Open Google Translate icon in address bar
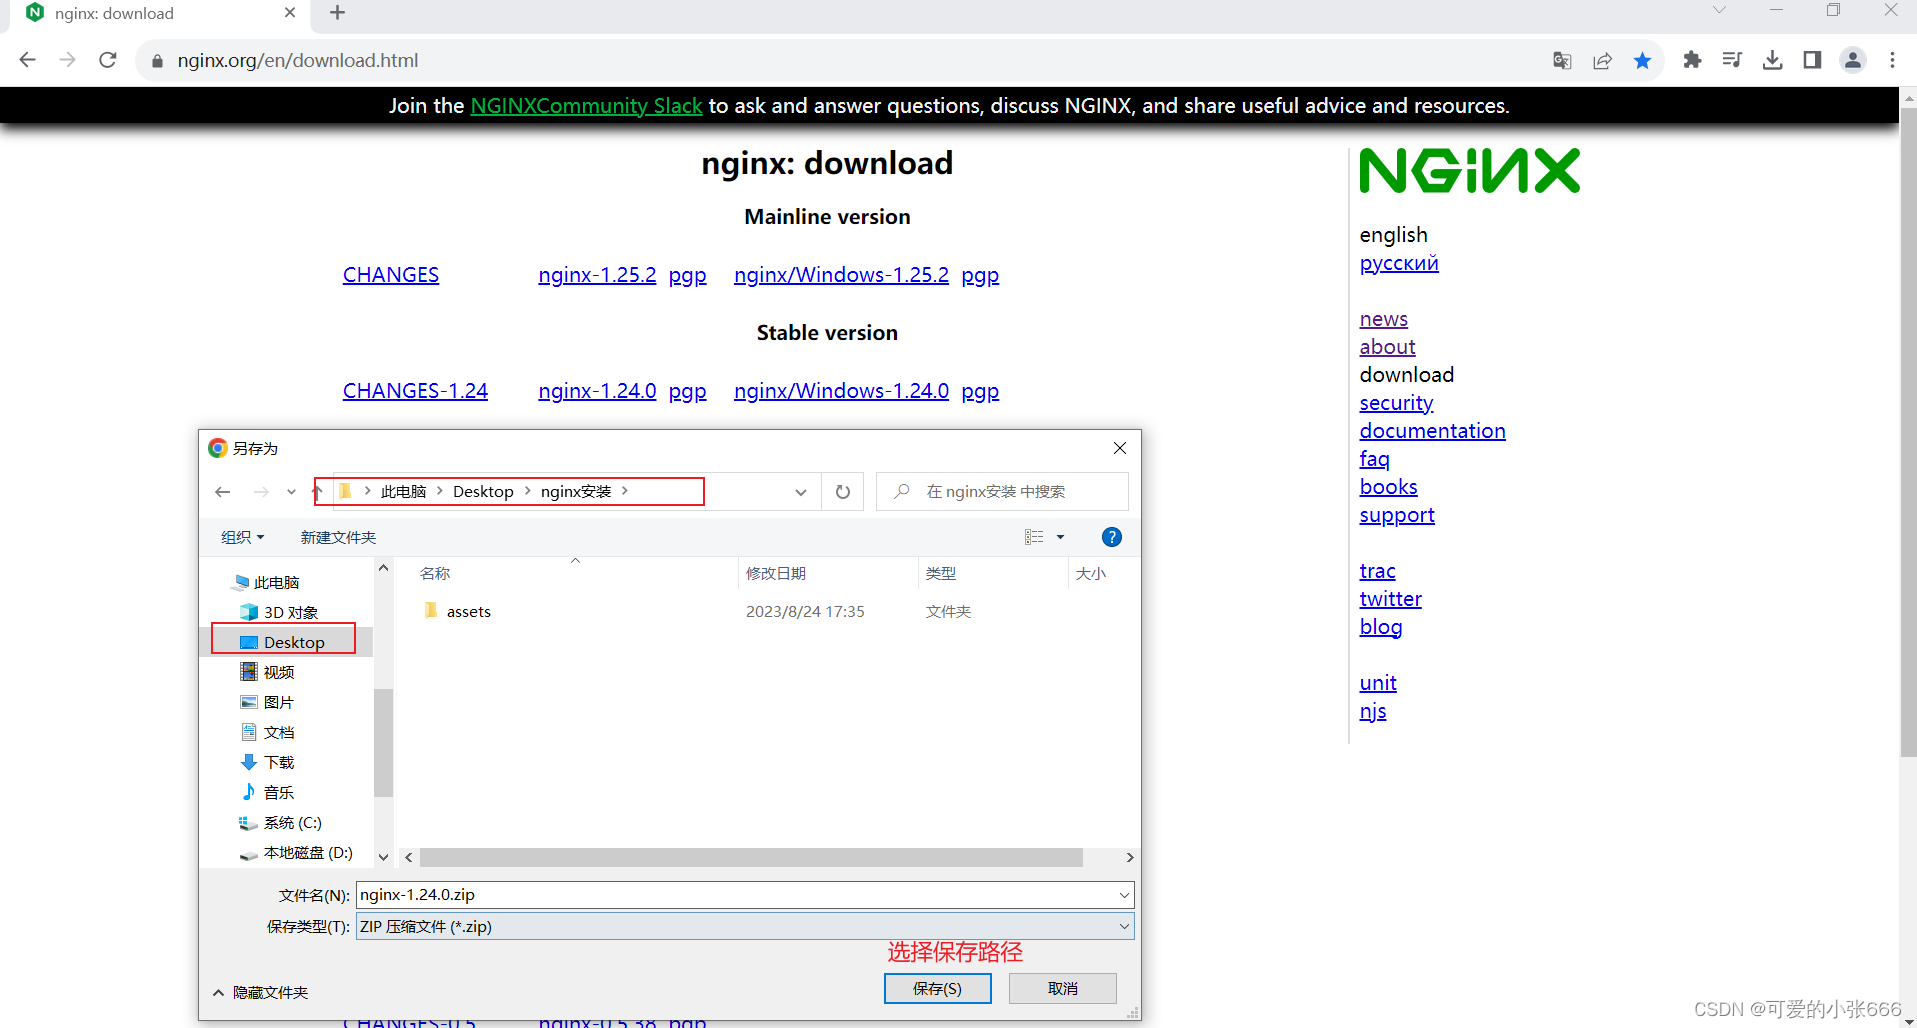The width and height of the screenshot is (1917, 1028). 1562,61
